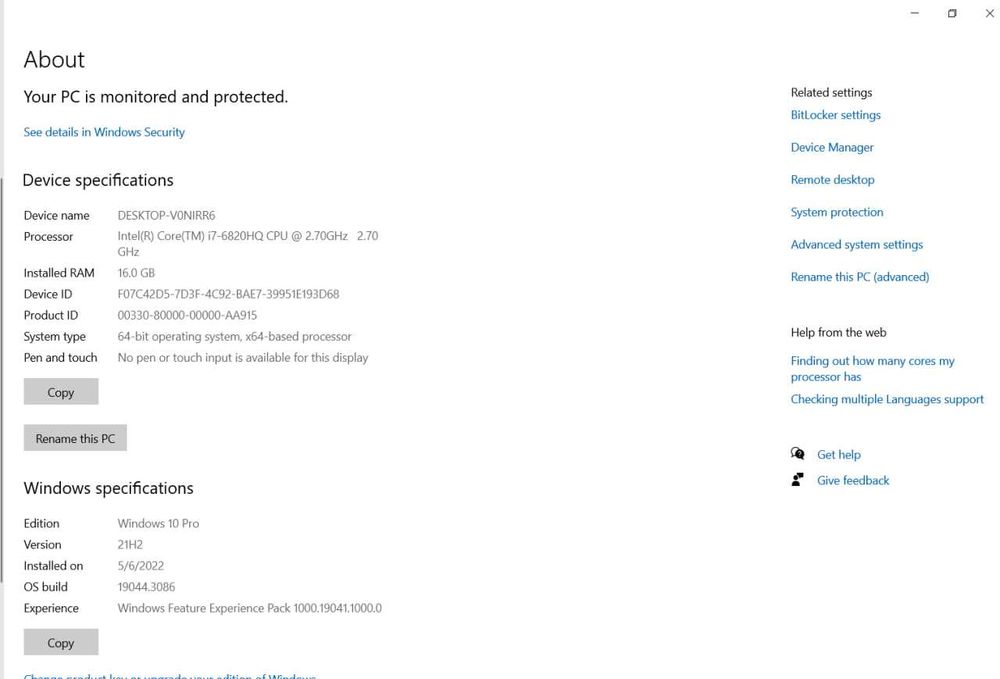1000x679 pixels.
Task: Restore down the Settings window
Action: tap(952, 13)
